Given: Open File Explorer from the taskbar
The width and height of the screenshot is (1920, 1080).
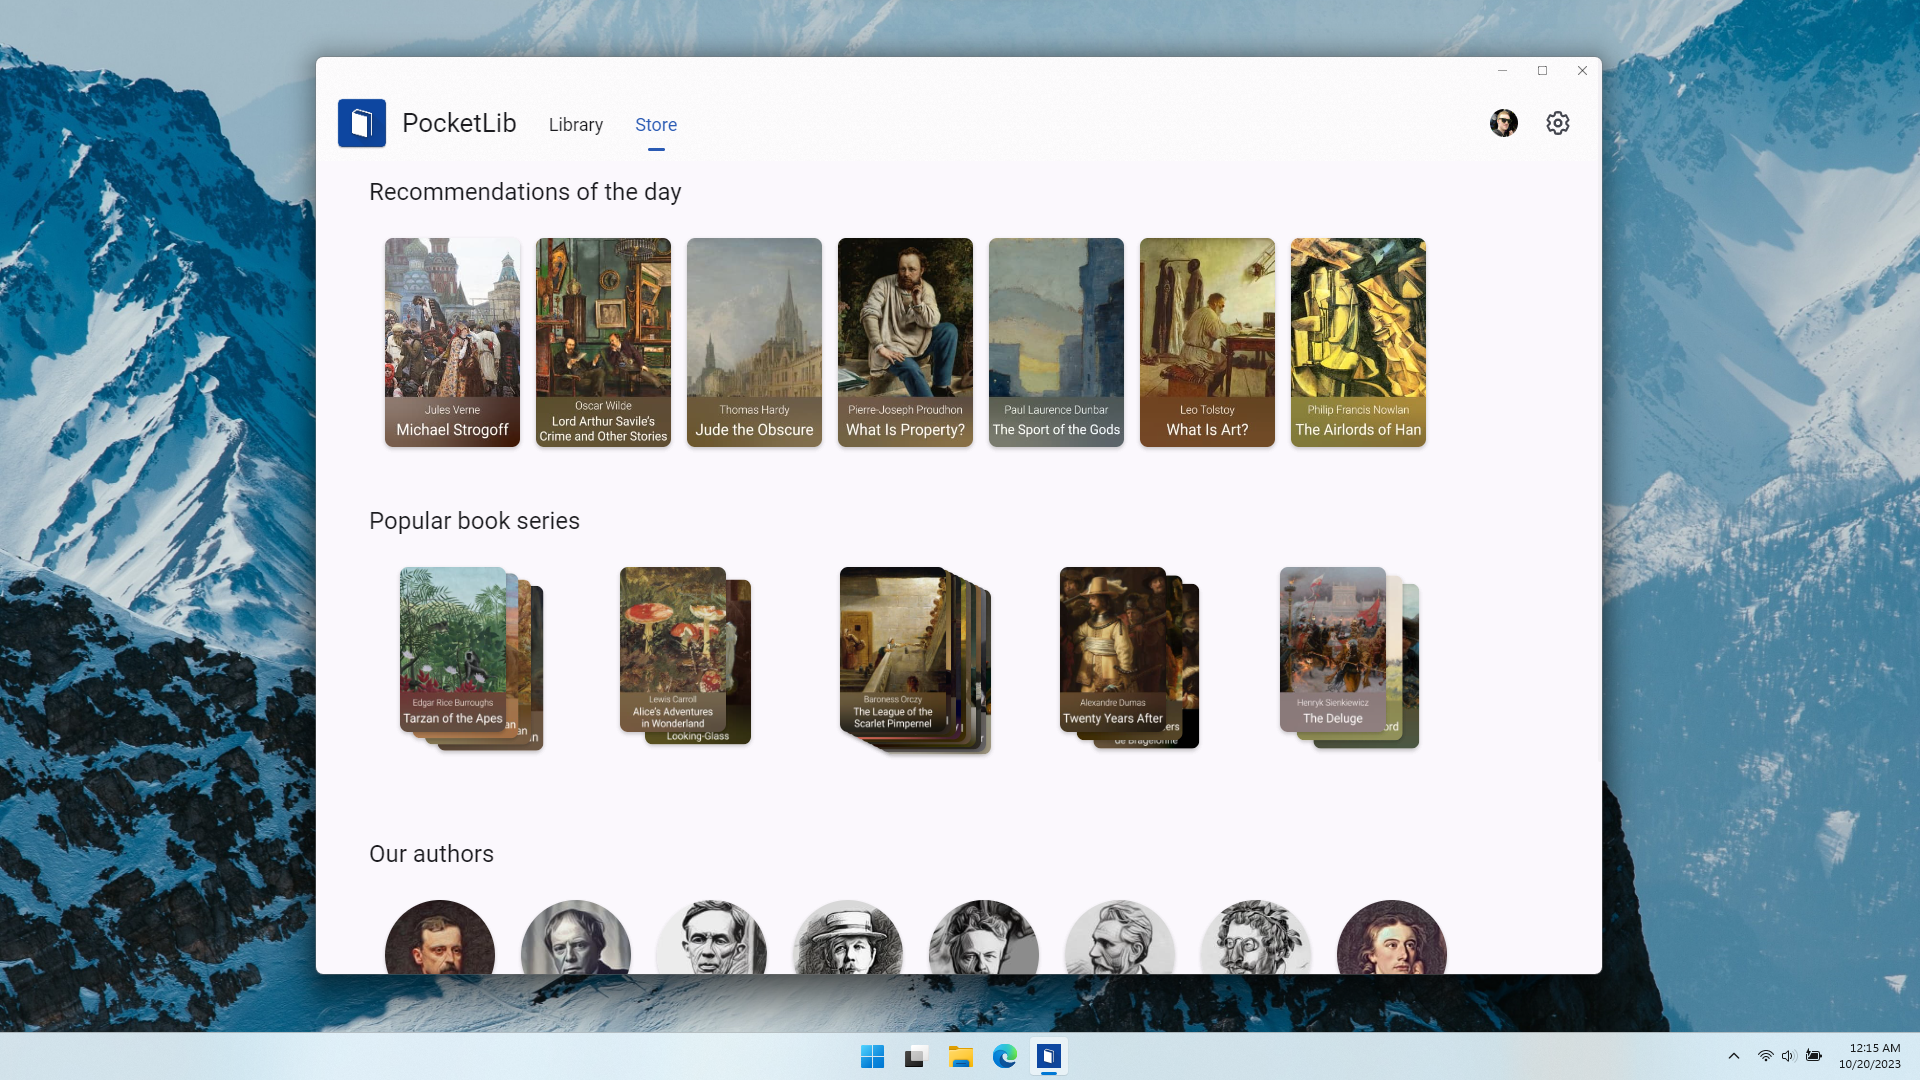Looking at the screenshot, I should [x=961, y=1057].
